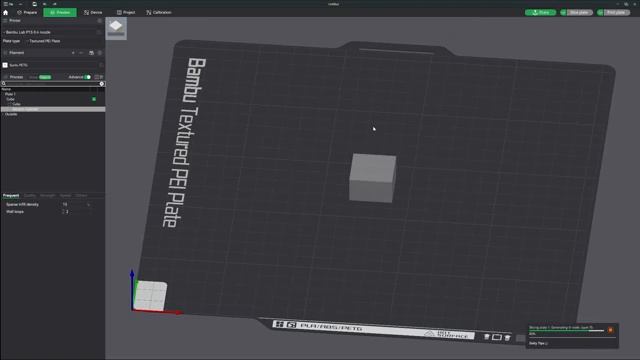
Task: Go to the Home screen icon
Action: pyautogui.click(x=6, y=12)
